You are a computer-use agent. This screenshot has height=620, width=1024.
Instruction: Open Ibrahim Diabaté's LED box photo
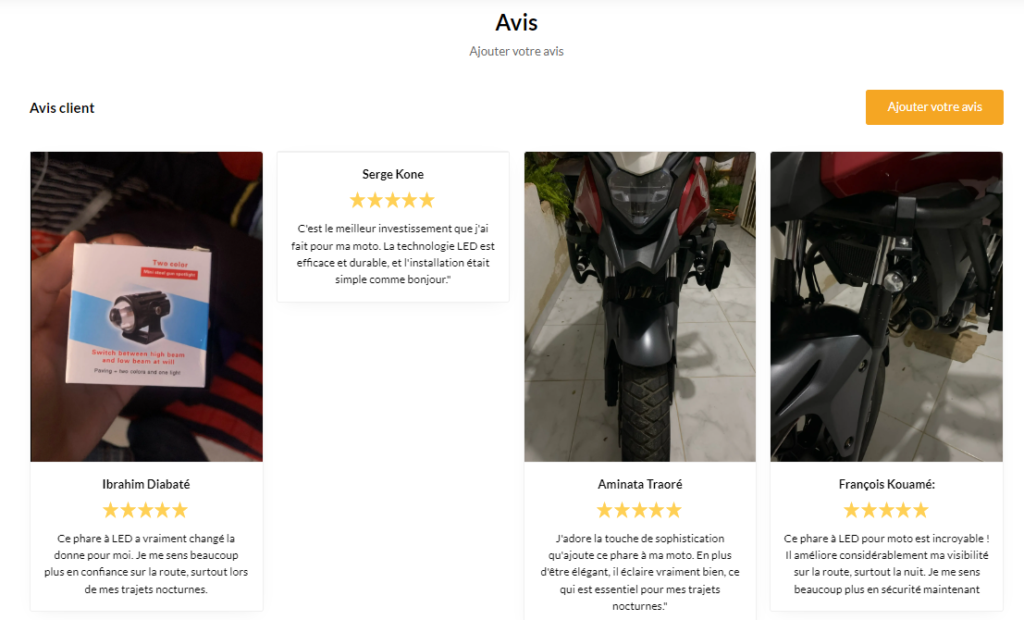(146, 306)
